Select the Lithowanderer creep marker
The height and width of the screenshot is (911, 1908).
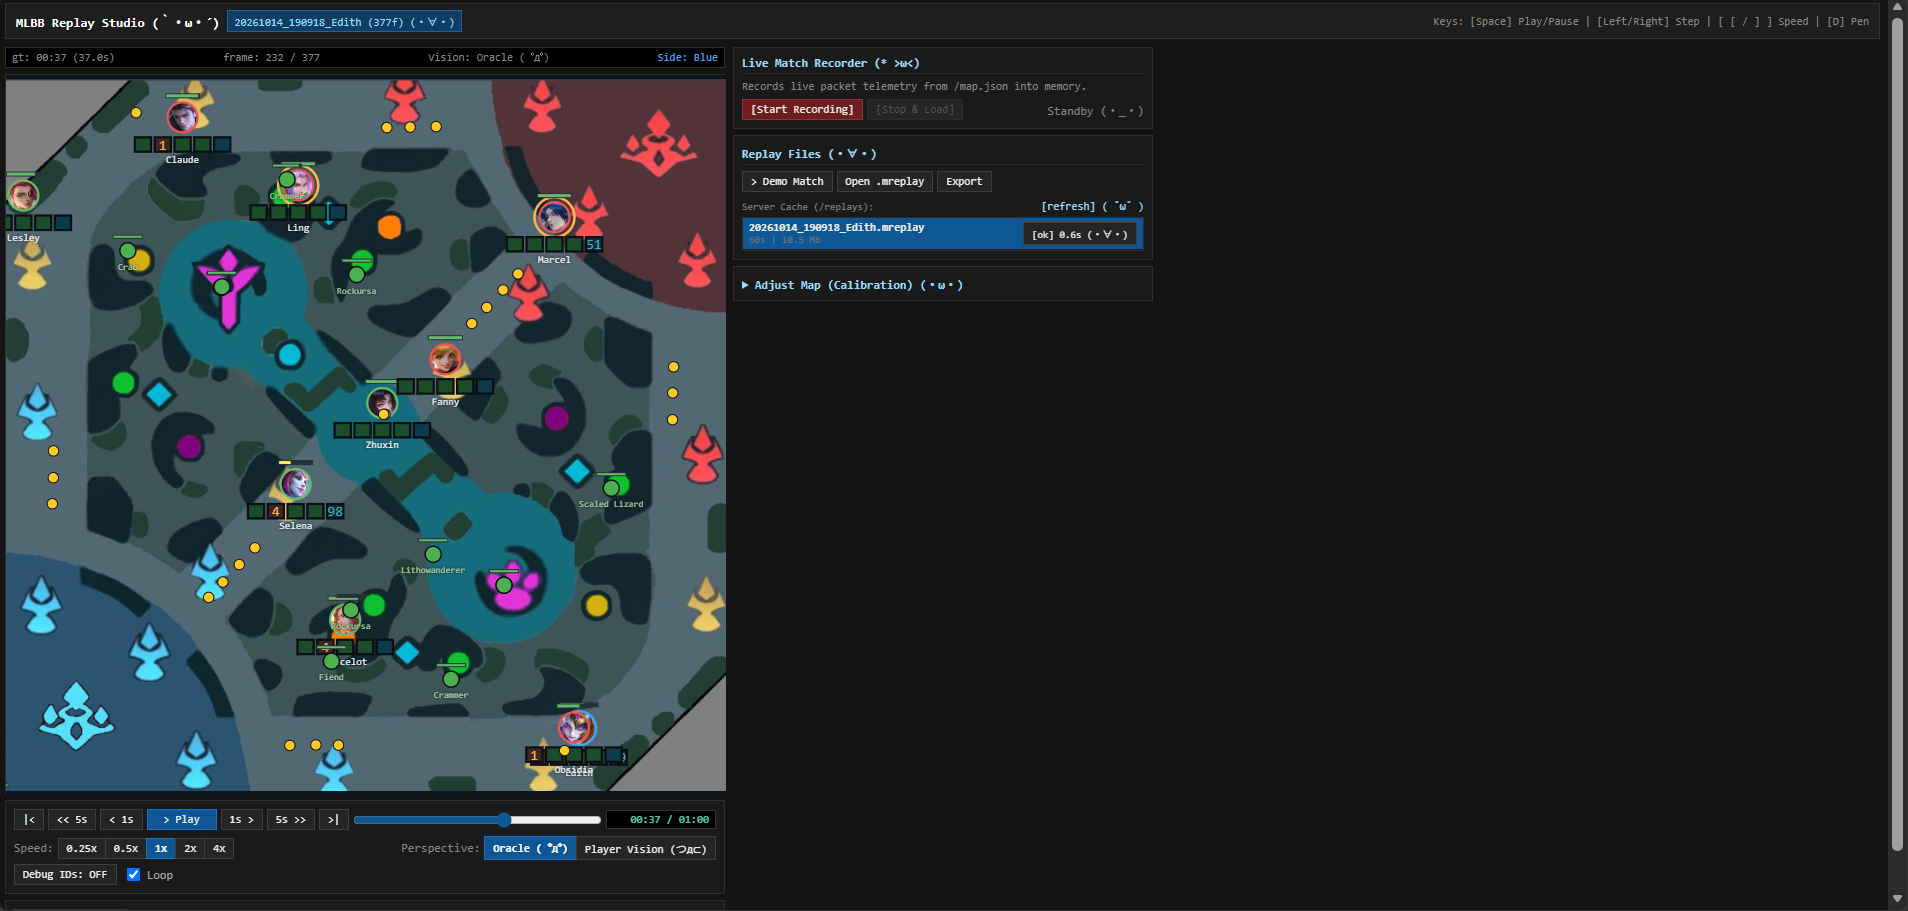click(x=433, y=554)
